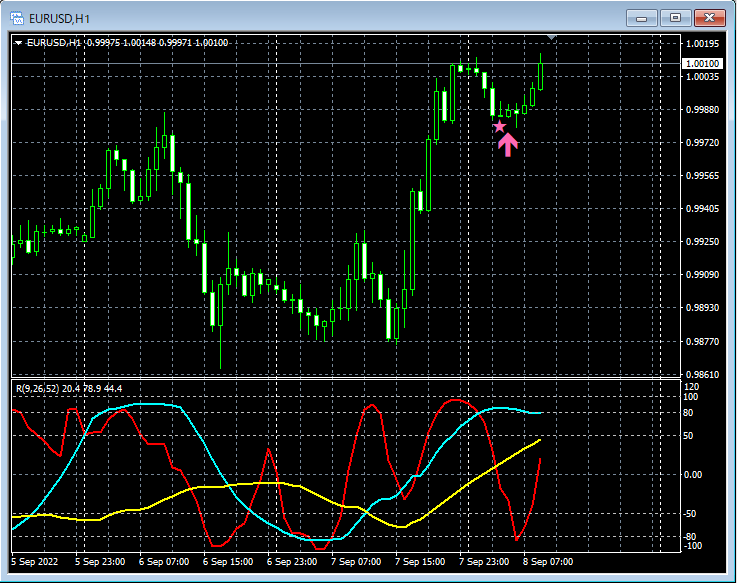Maximize the EURUSD,H1 chart window
Image resolution: width=738 pixels, height=583 pixels.
pos(675,18)
